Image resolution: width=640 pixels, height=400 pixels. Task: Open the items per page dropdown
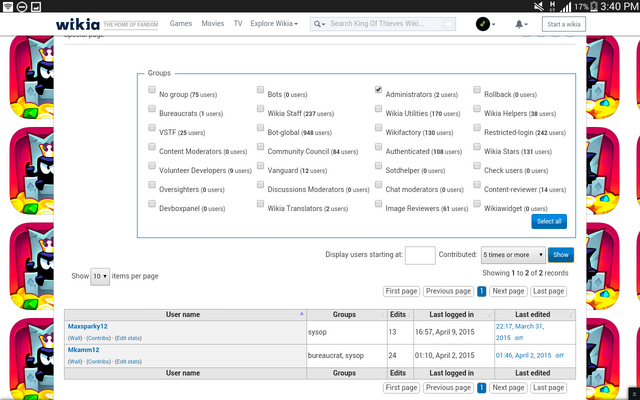100,276
